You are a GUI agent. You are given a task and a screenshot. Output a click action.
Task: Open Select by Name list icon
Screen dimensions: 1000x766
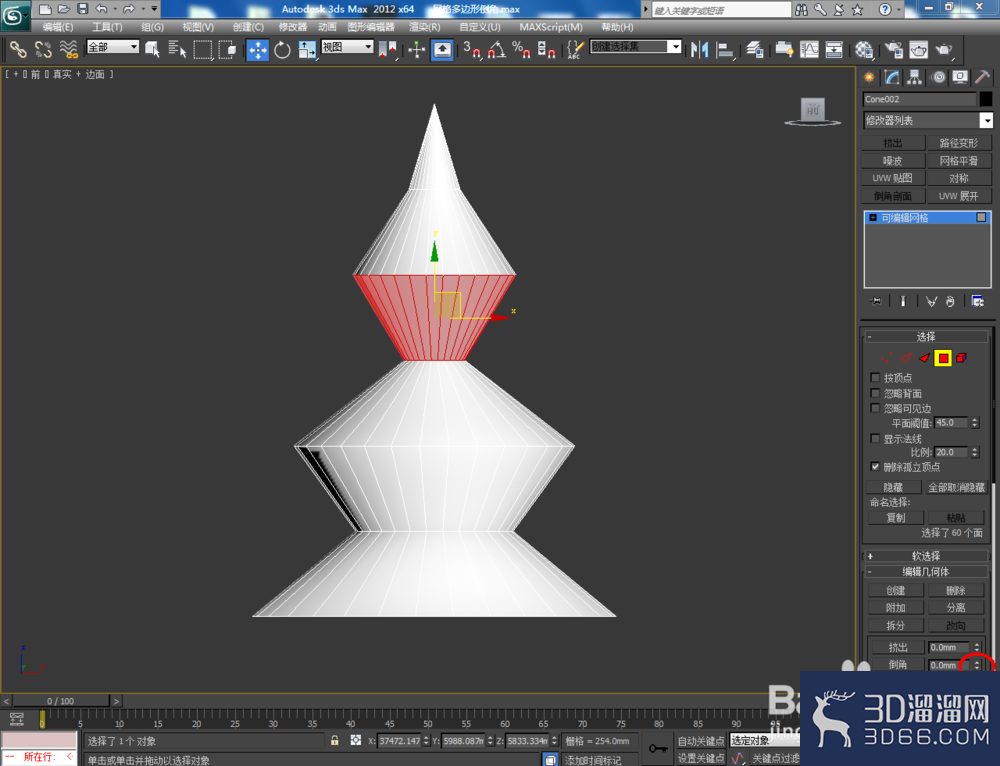point(177,49)
